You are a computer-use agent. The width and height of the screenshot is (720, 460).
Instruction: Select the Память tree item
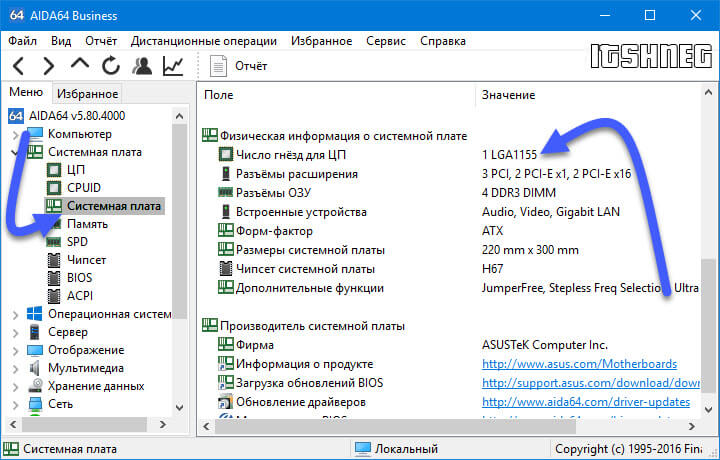(x=87, y=224)
